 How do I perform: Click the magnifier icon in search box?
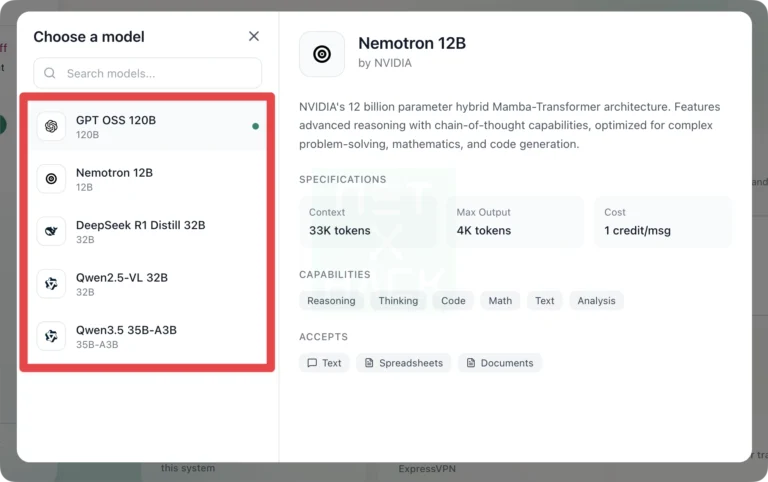(x=50, y=73)
